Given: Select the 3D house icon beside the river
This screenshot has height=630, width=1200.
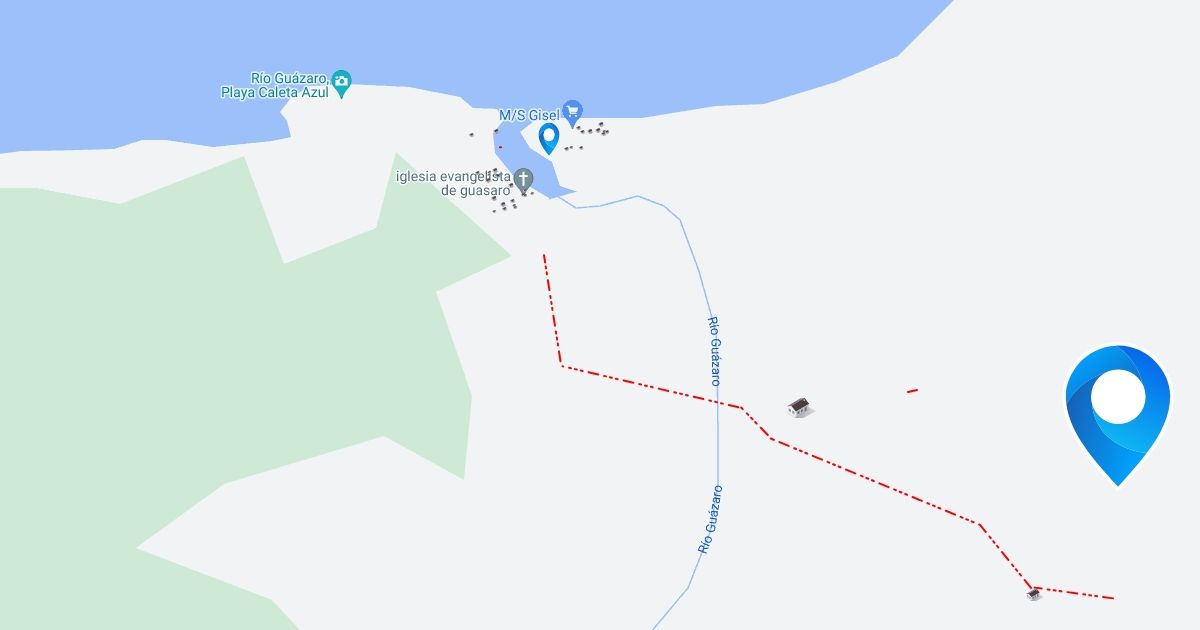Looking at the screenshot, I should (x=798, y=406).
